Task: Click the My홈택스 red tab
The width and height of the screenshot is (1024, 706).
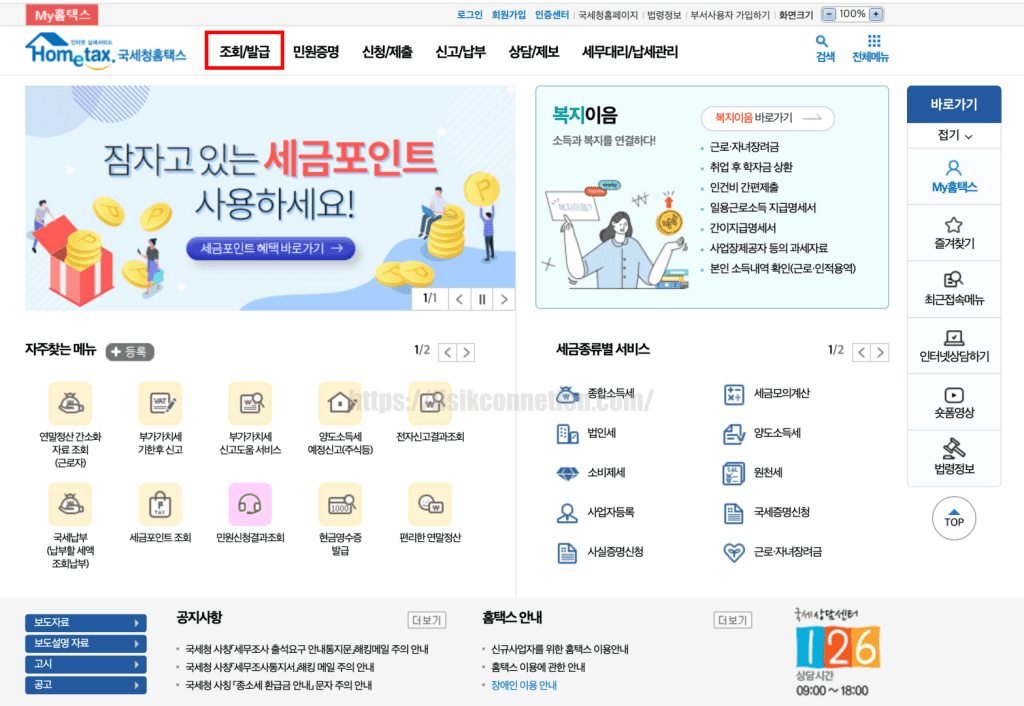Action: click(x=62, y=15)
